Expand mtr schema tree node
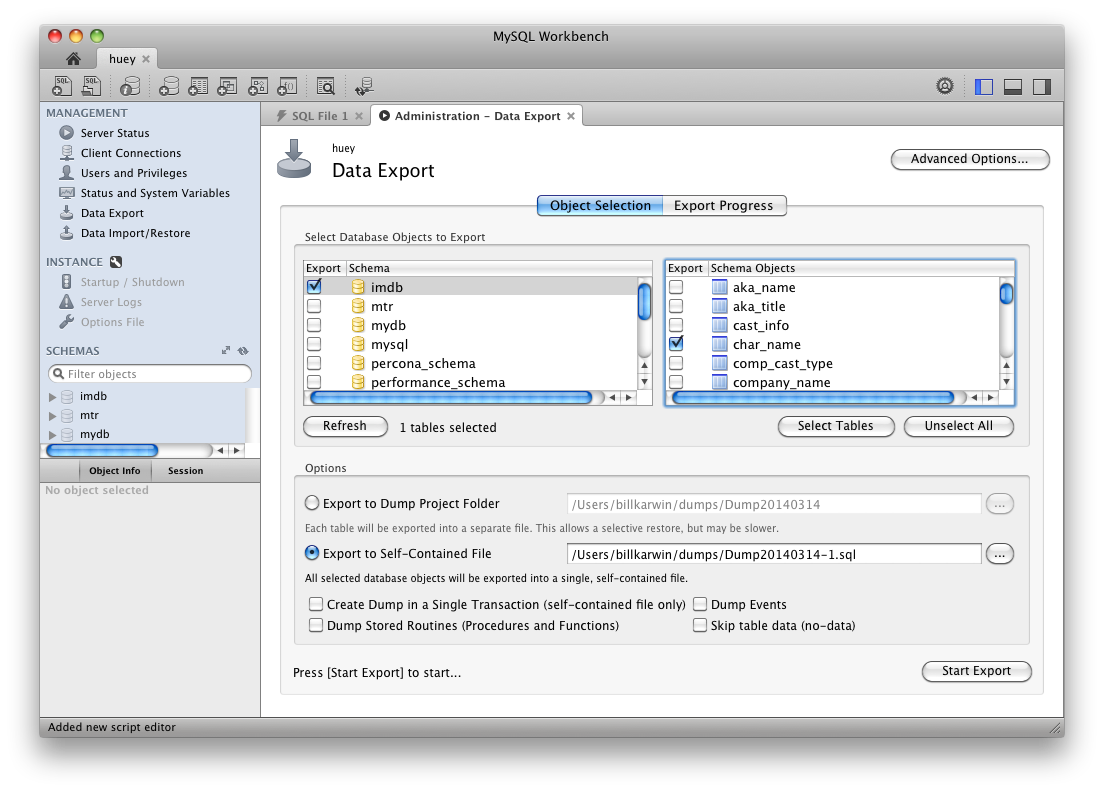This screenshot has width=1104, height=792. [52, 415]
